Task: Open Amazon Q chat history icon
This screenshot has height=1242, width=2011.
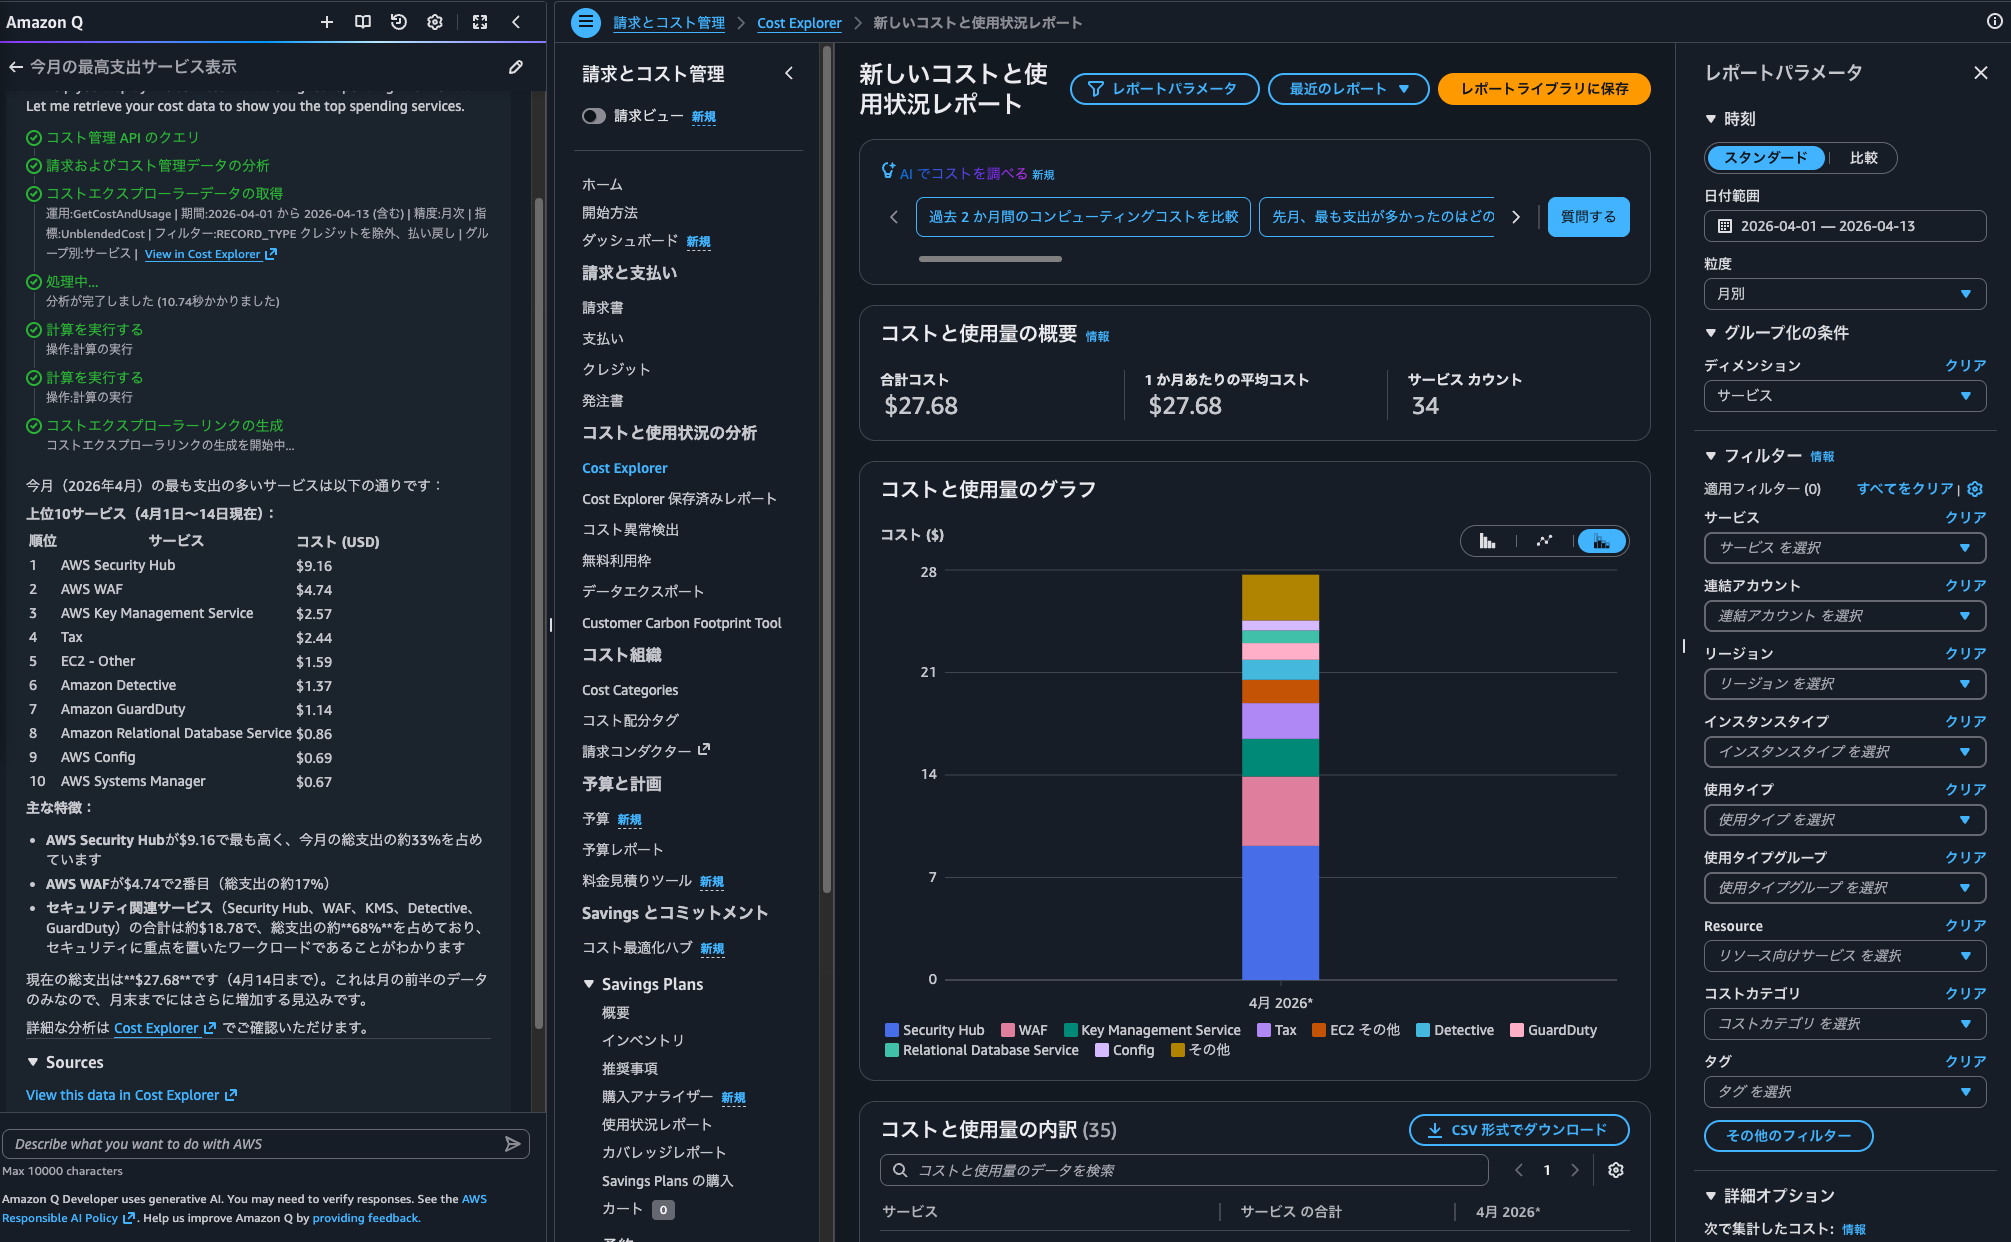Action: (x=398, y=22)
